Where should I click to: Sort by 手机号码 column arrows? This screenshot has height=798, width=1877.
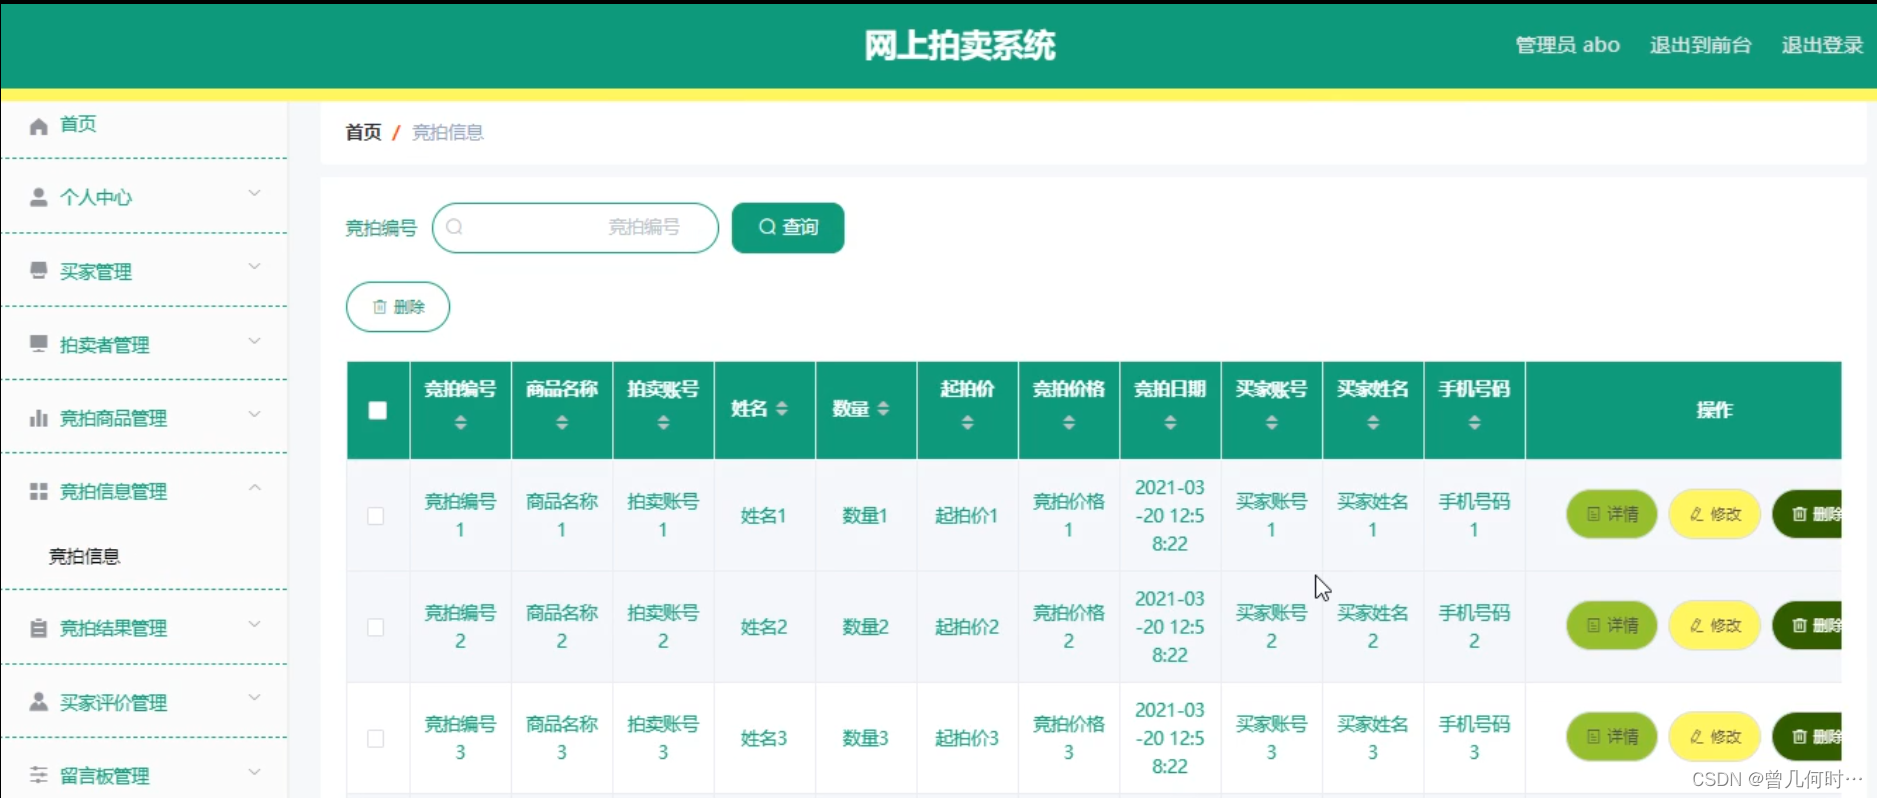pyautogui.click(x=1475, y=423)
